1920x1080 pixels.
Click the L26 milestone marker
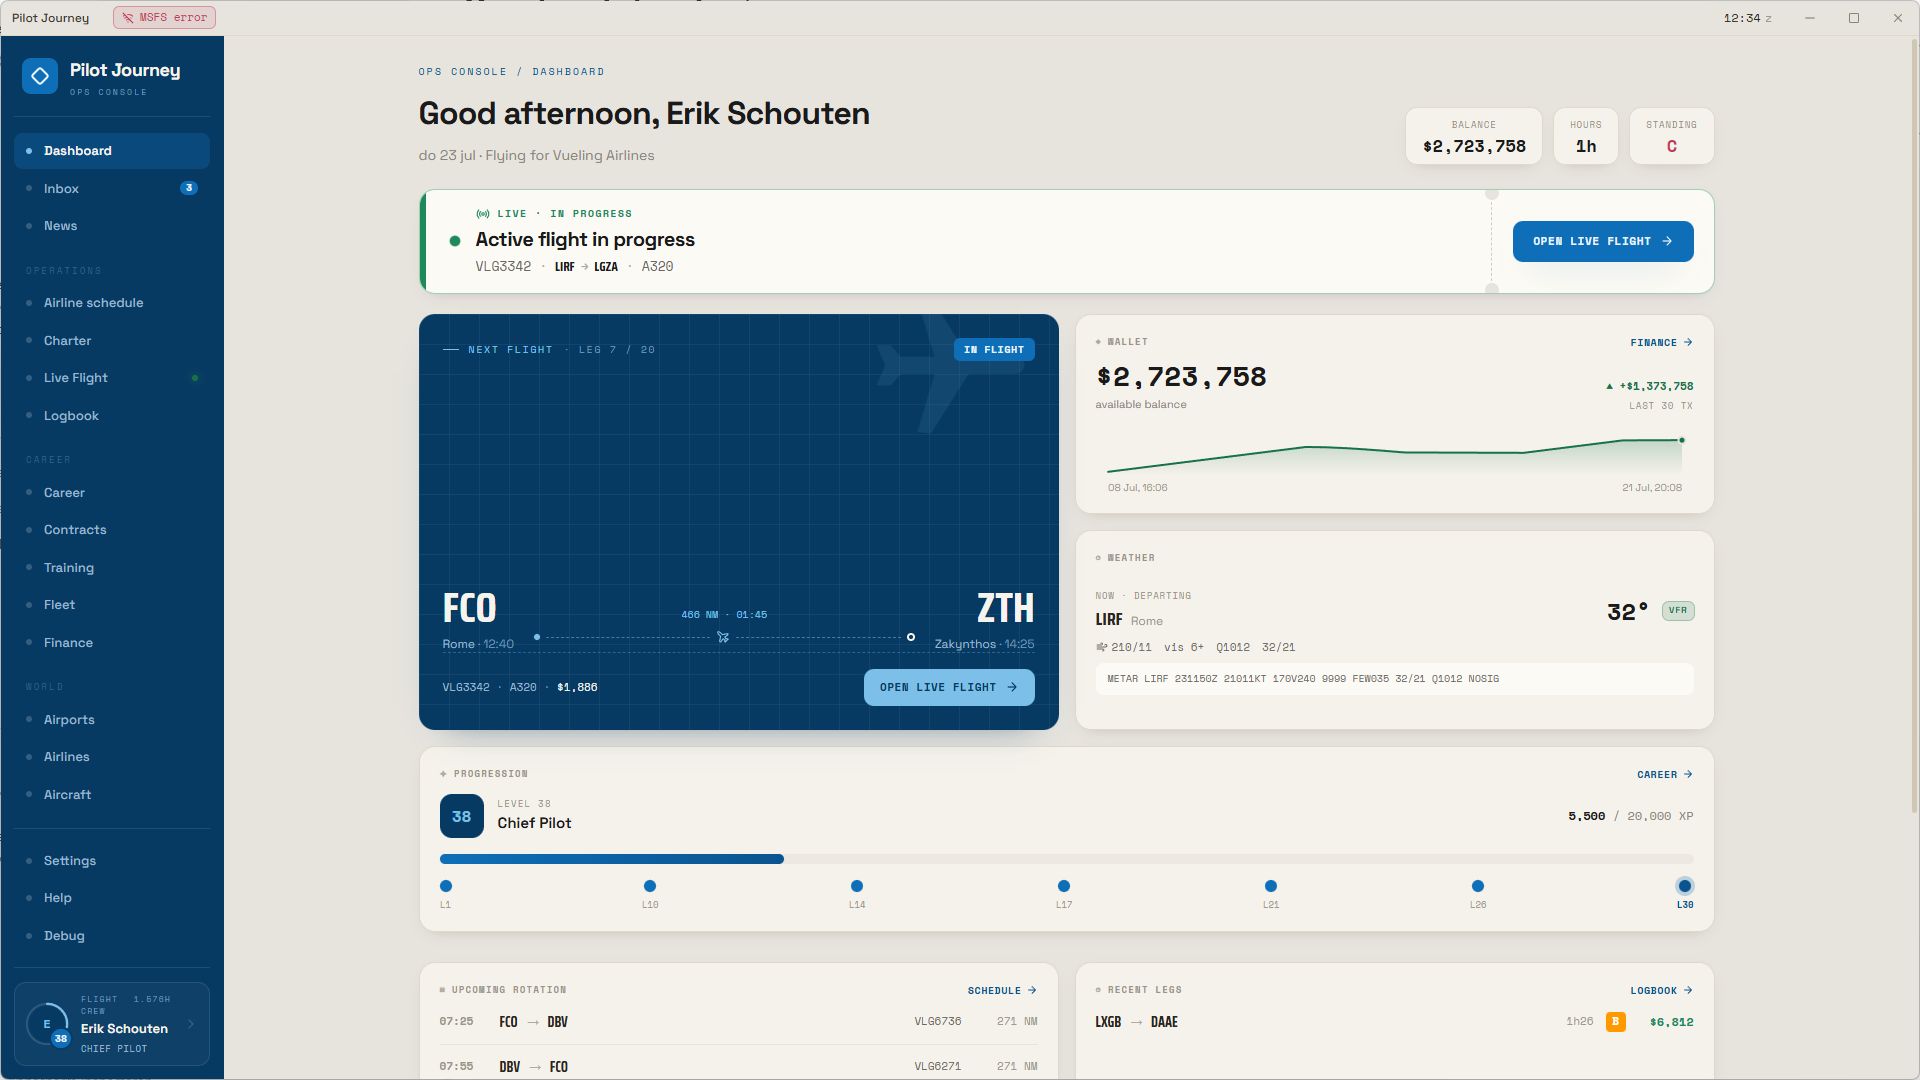click(x=1478, y=886)
